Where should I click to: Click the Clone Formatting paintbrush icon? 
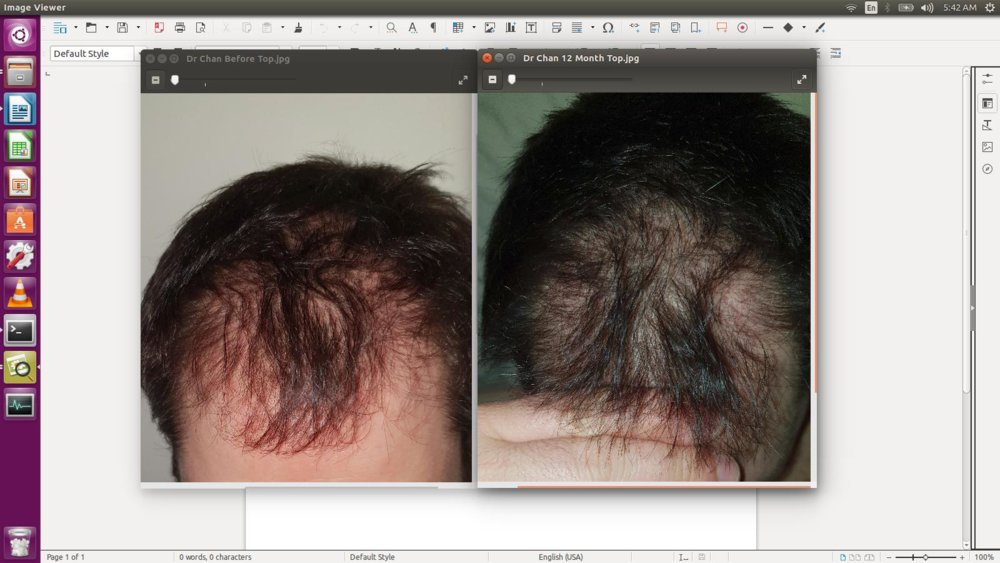(x=298, y=28)
